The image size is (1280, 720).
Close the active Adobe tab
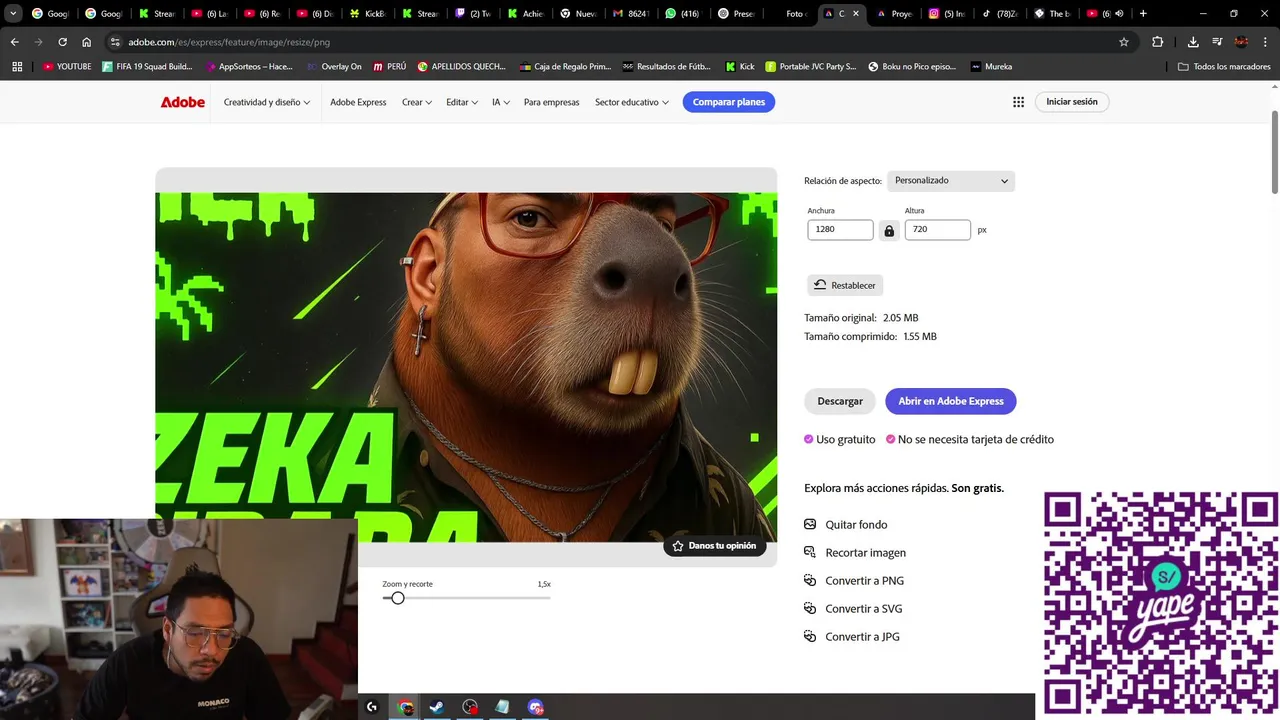point(856,14)
